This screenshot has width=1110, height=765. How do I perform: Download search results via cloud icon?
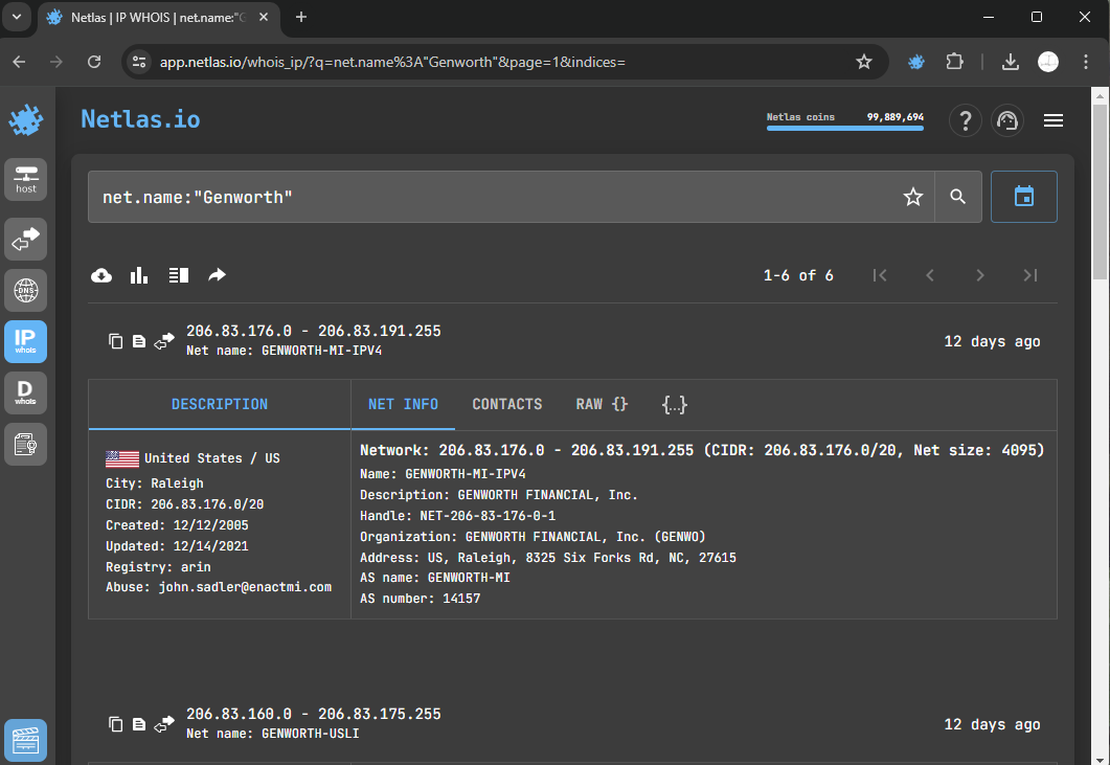click(x=101, y=275)
